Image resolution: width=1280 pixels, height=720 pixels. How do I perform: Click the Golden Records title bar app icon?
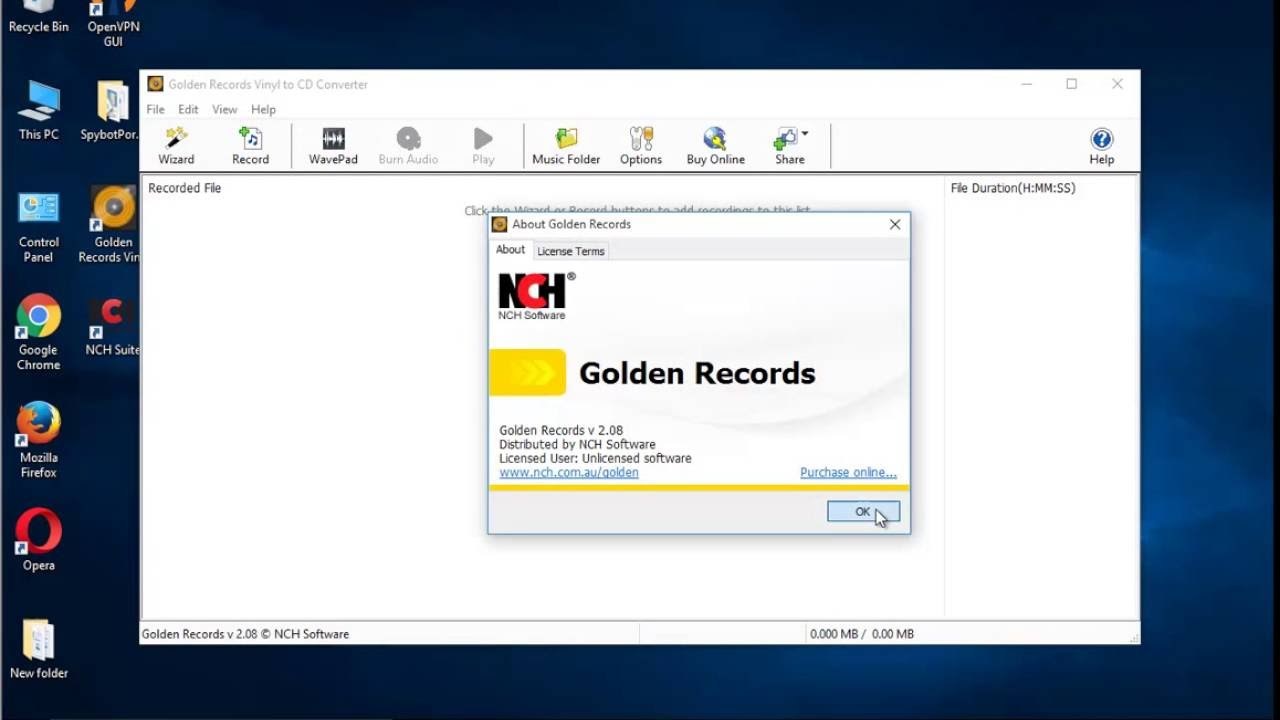pos(155,84)
